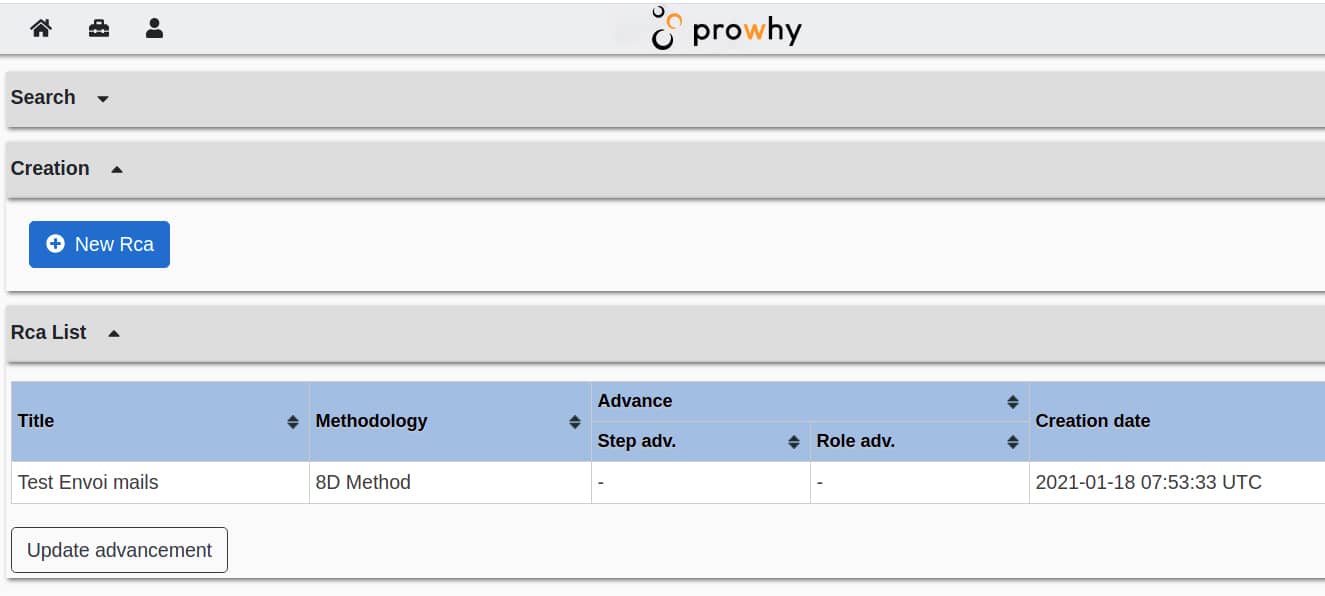
Task: Sort by the Role adv. column
Action: [x=1012, y=442]
